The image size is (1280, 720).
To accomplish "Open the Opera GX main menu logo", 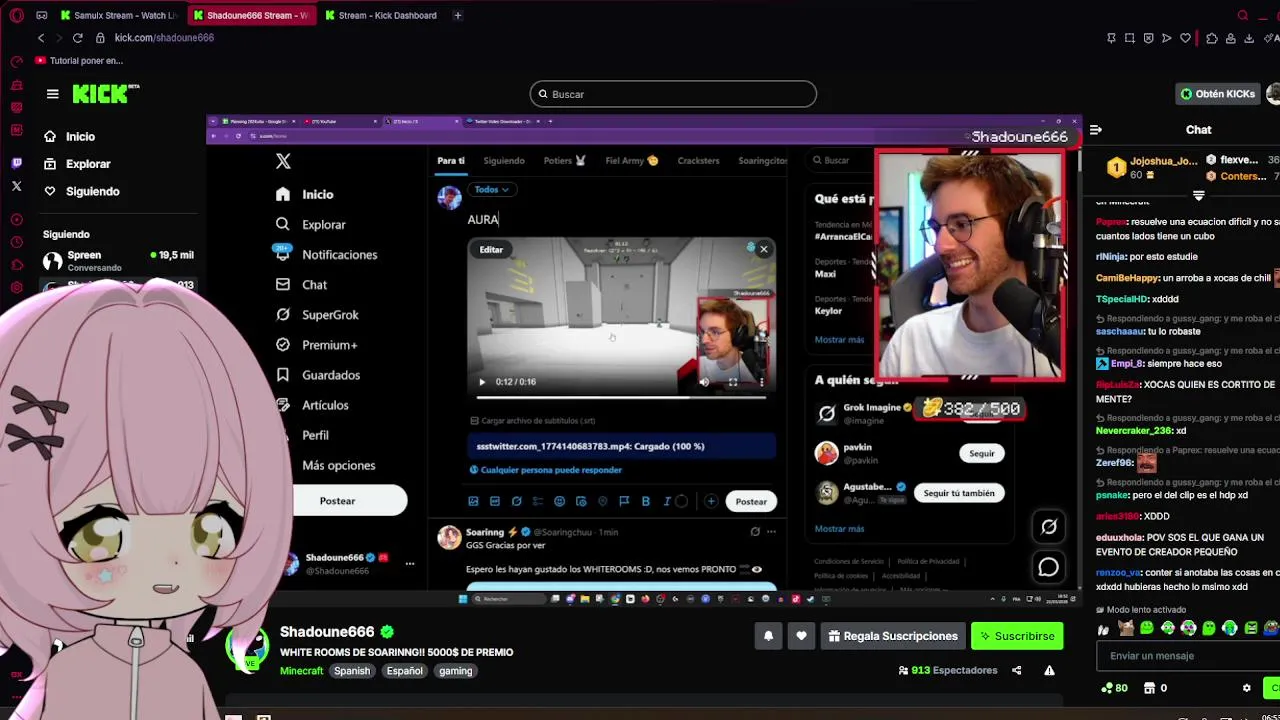I will [x=16, y=15].
